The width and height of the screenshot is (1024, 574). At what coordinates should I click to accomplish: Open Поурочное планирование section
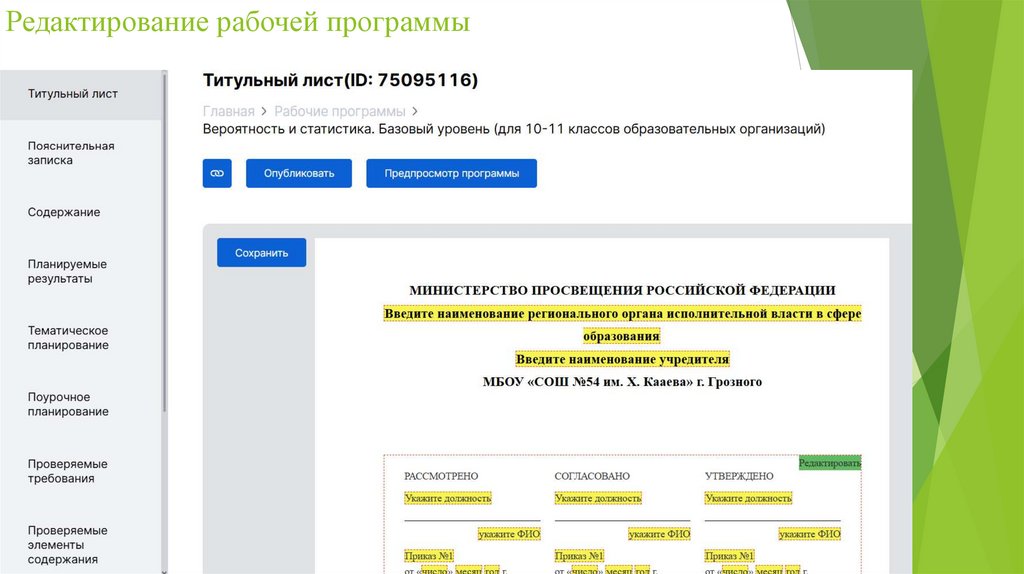68,404
